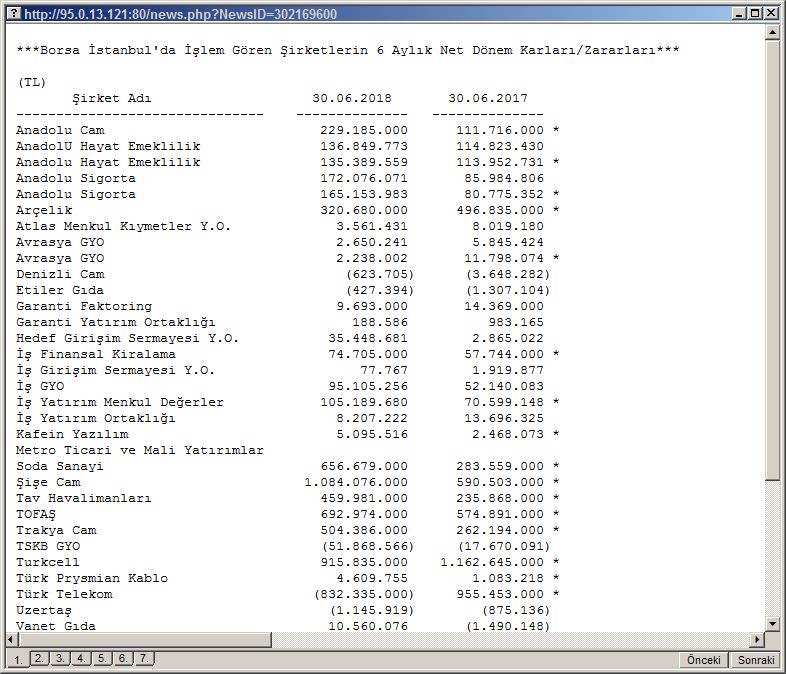Click Garanti Yatırım Ortaklığı row name
This screenshot has width=786, height=674.
pyautogui.click(x=115, y=323)
